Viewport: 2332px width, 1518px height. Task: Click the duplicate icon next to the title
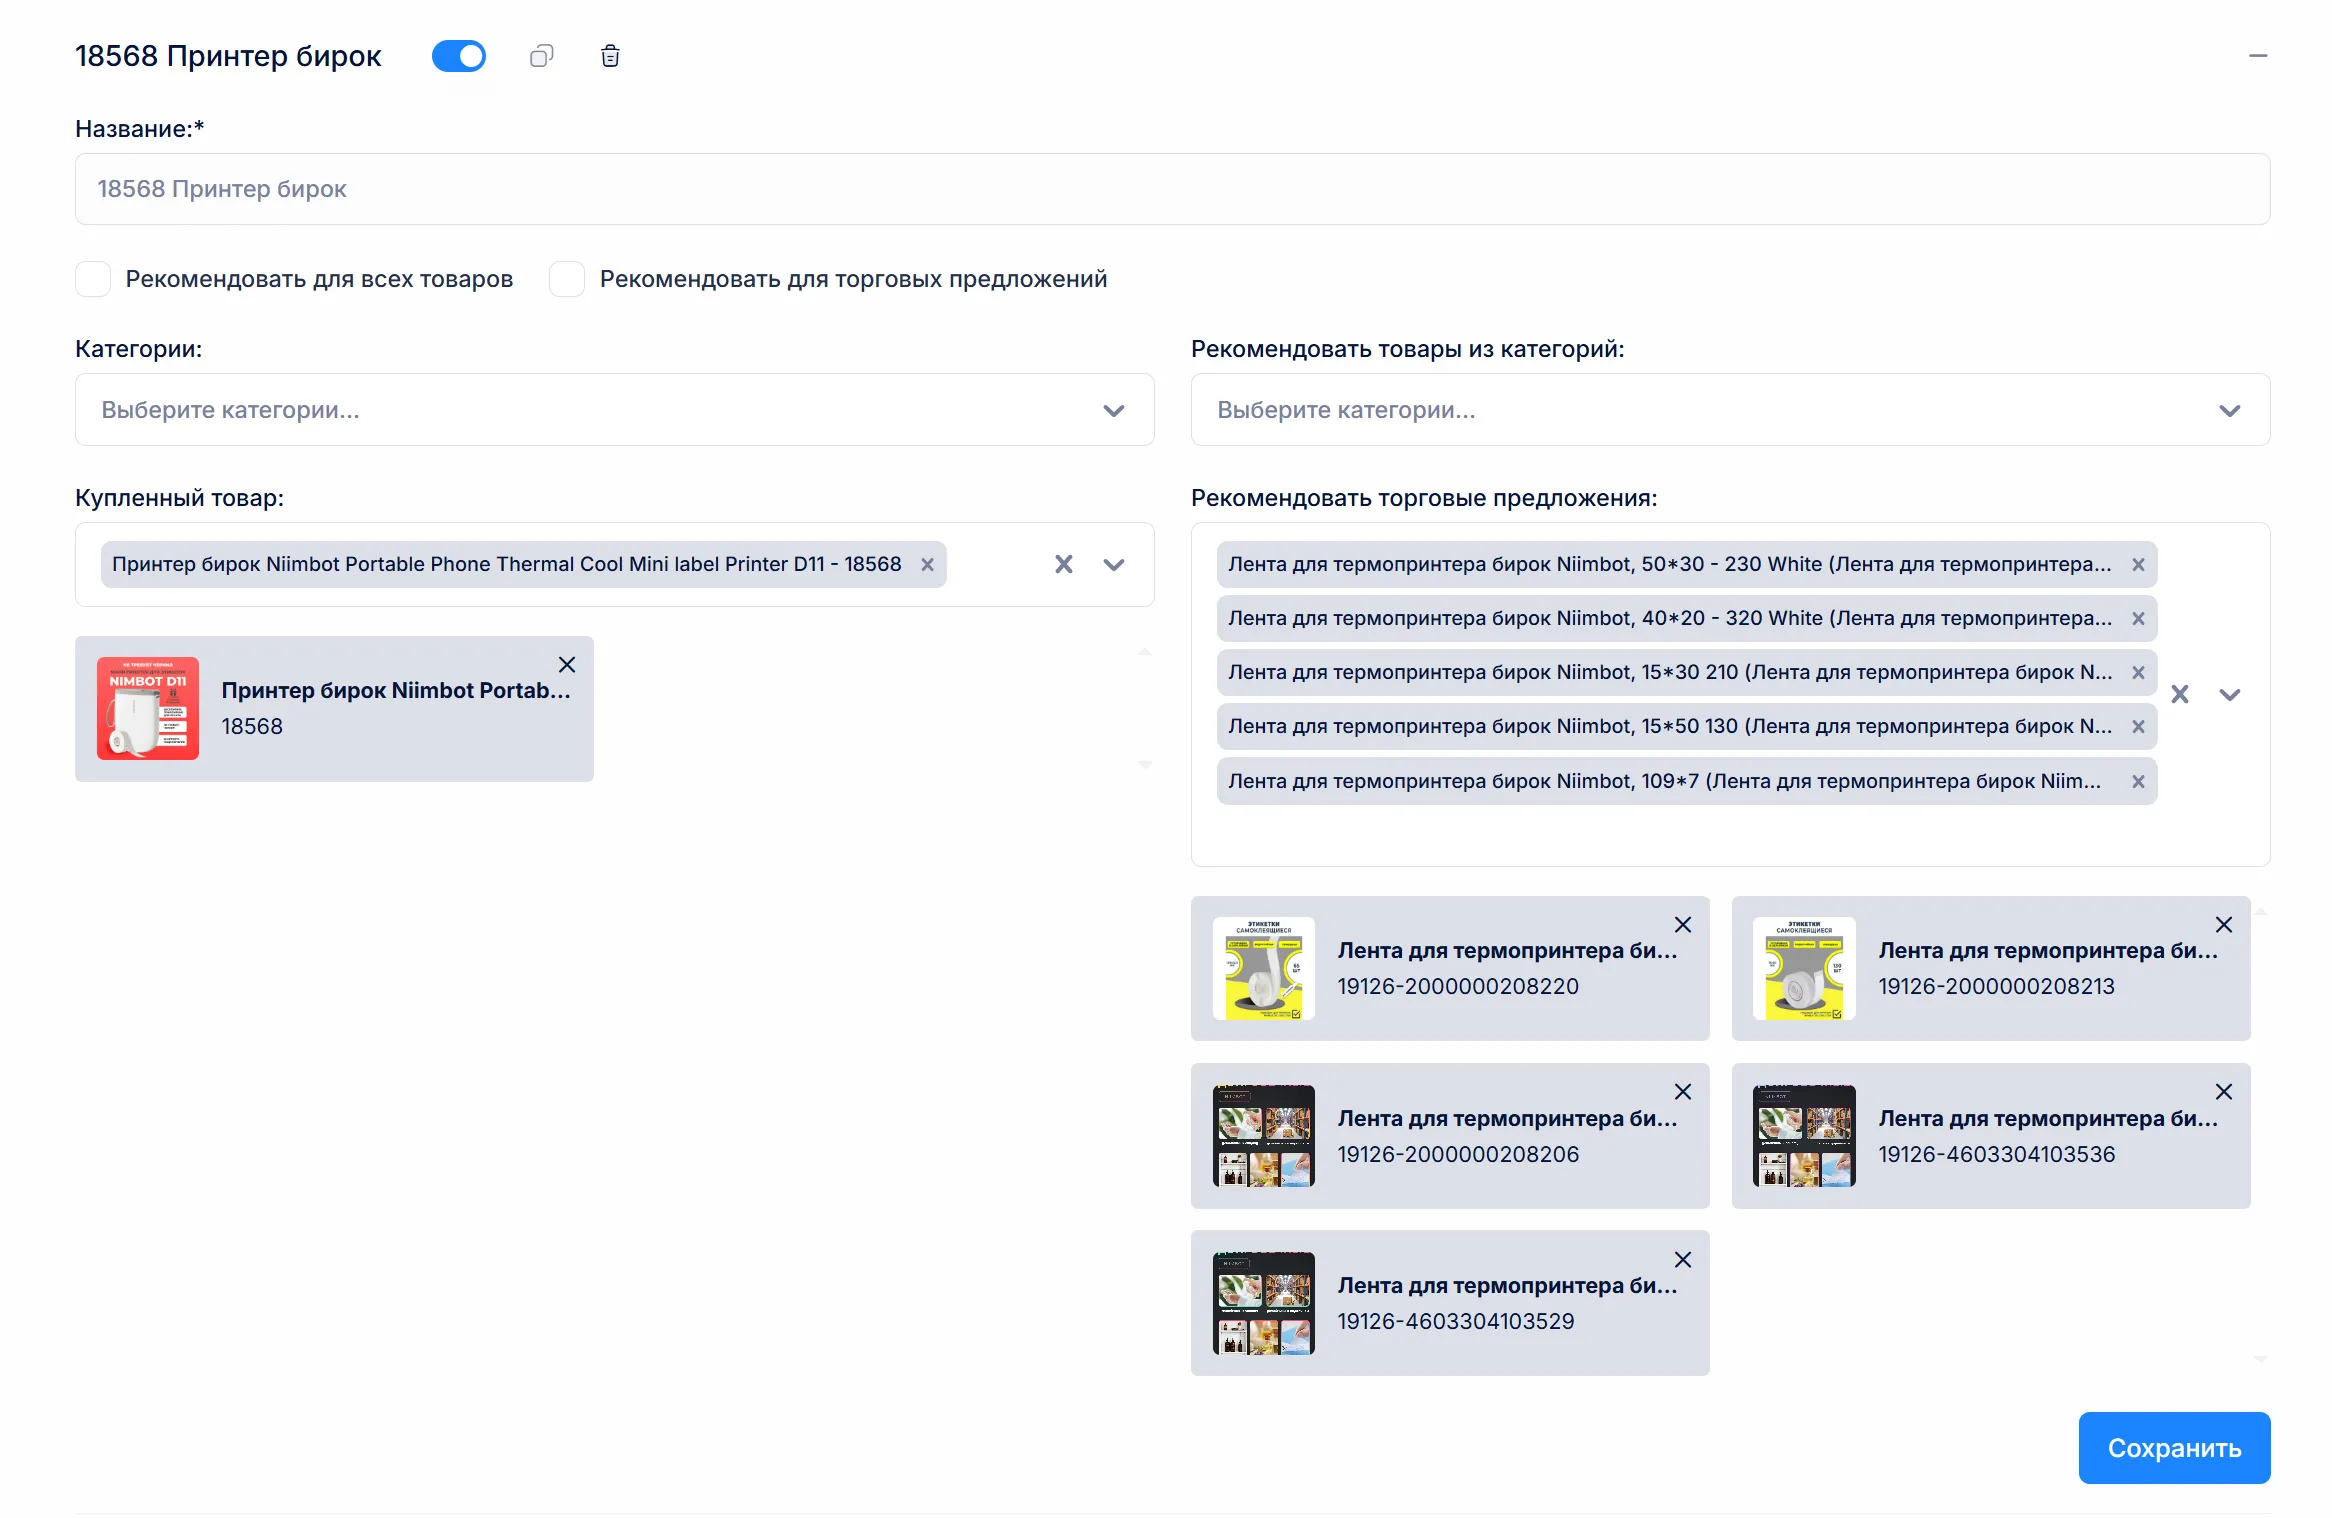542,56
